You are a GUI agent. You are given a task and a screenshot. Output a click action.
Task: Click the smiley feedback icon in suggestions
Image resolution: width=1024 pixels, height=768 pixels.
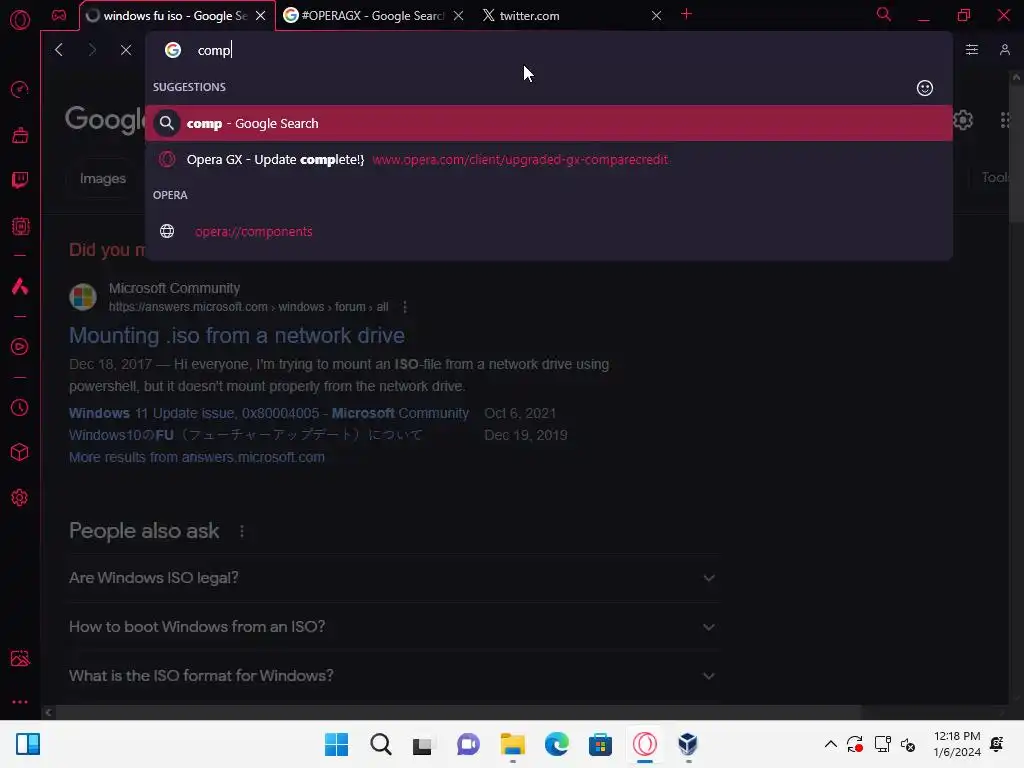click(924, 88)
